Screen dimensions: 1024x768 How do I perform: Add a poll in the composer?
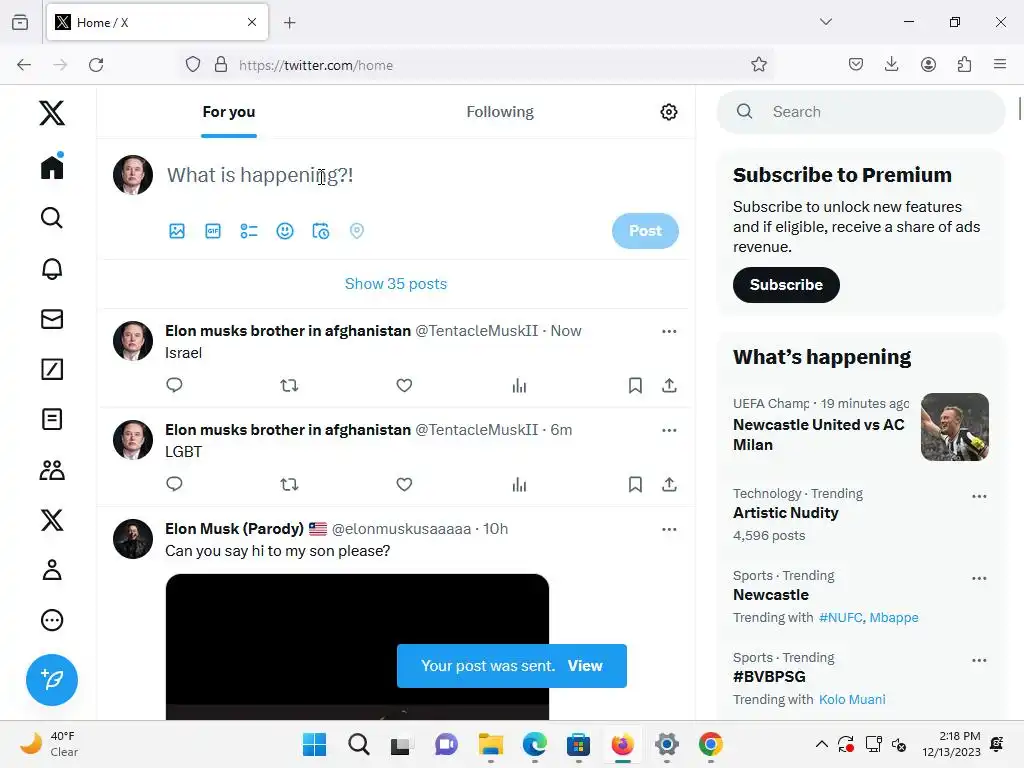pyautogui.click(x=249, y=231)
